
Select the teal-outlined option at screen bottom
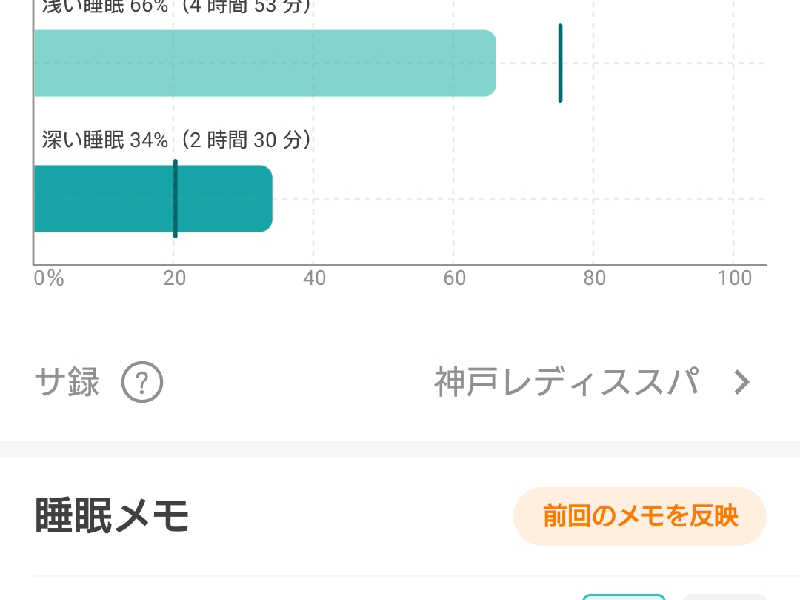pos(623,597)
